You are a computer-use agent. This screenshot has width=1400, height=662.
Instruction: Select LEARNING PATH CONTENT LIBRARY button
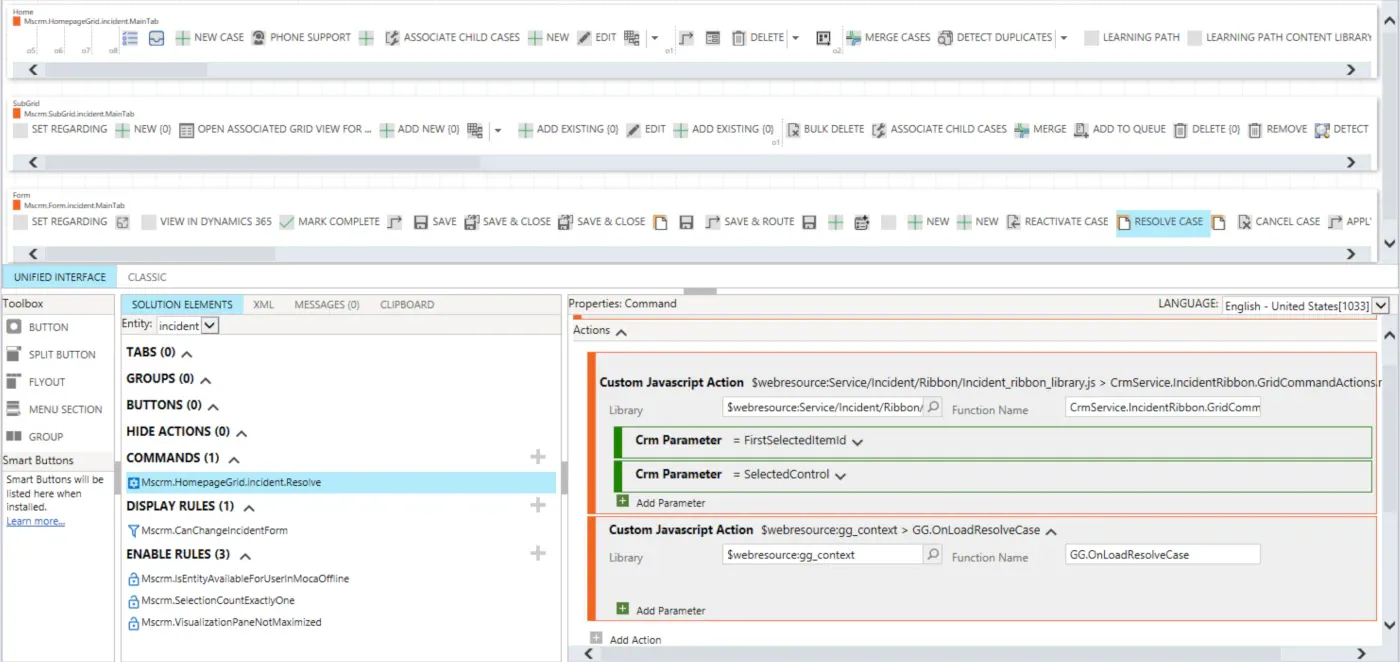coord(1280,38)
